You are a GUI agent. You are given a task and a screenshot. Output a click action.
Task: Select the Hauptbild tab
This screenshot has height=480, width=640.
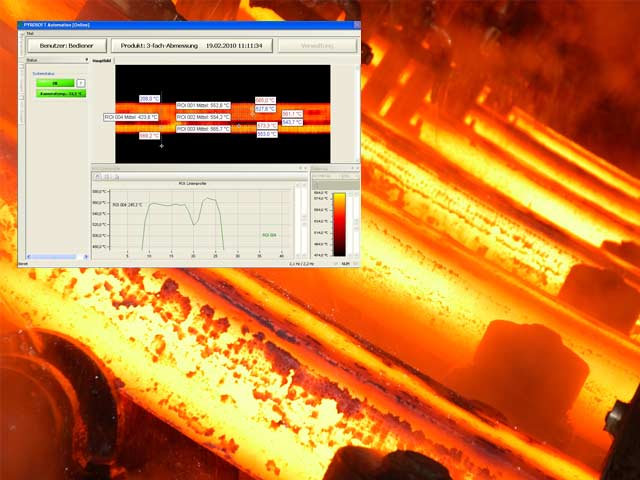[x=103, y=61]
